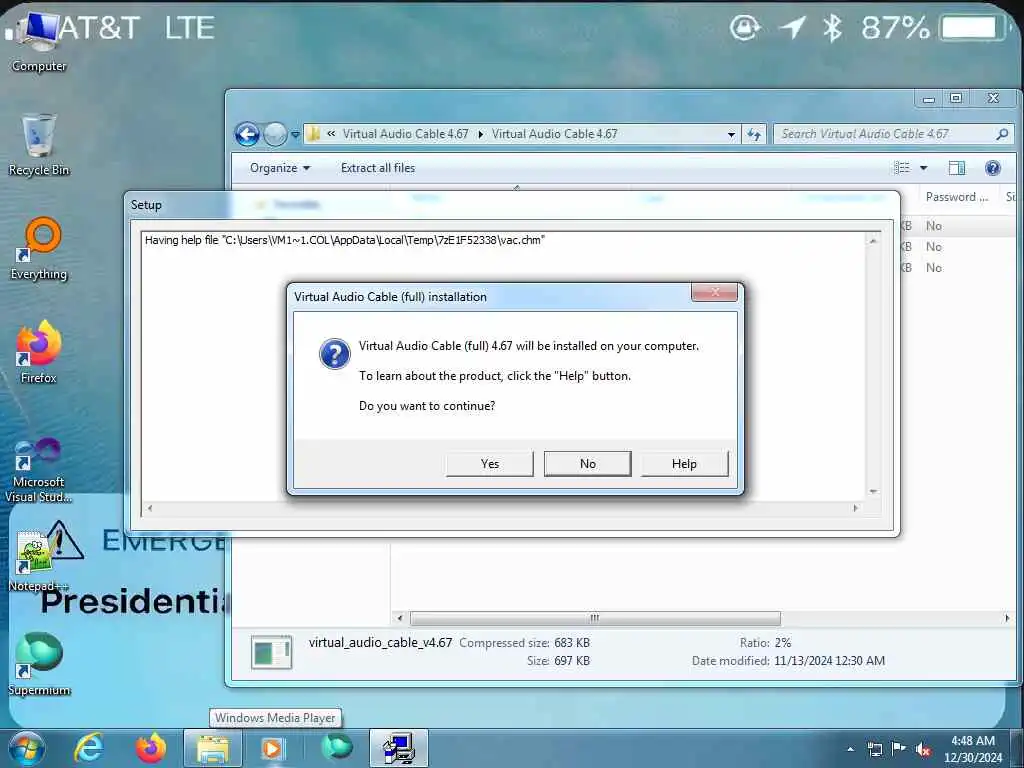Minimize the Explorer window
Viewport: 1024px width, 768px height.
(x=928, y=99)
